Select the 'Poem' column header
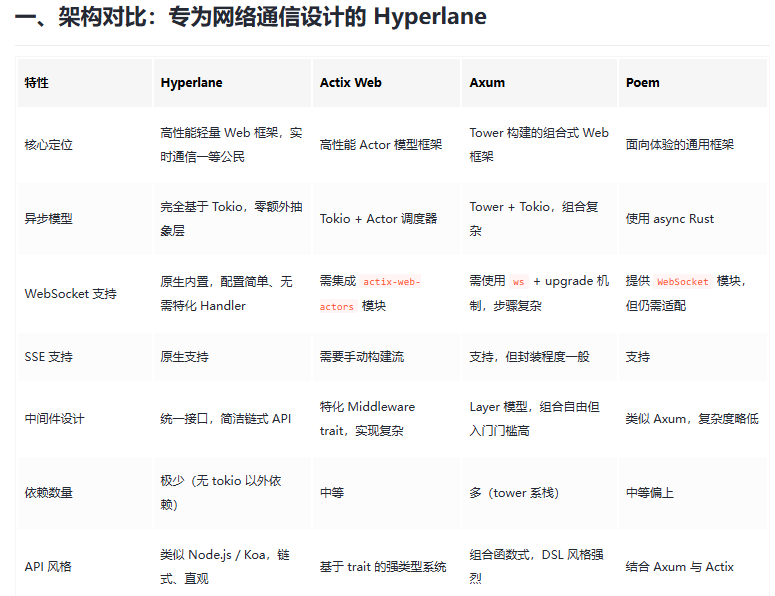Viewport: 775px width, 596px height. [x=693, y=83]
